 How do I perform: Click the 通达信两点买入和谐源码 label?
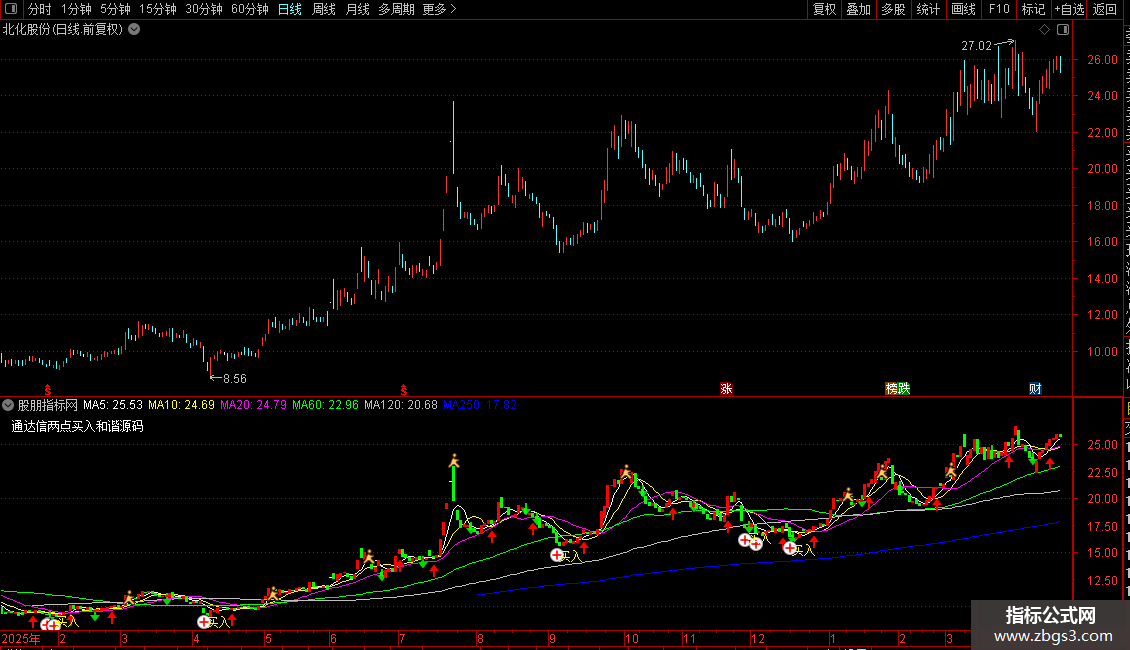click(x=78, y=427)
